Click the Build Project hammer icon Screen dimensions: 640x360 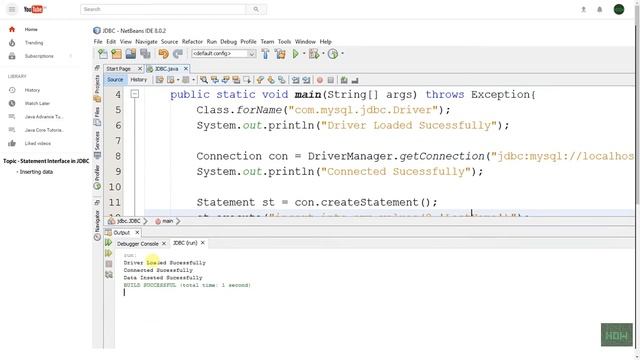265,53
